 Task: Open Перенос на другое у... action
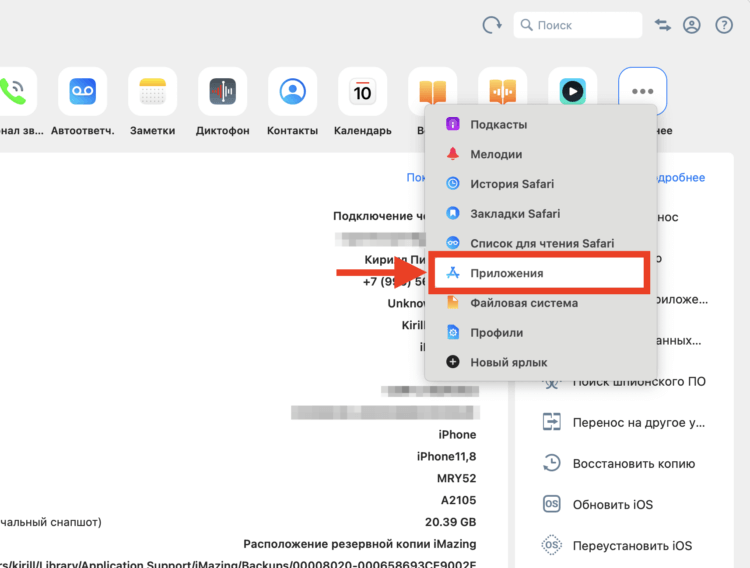[x=624, y=423]
